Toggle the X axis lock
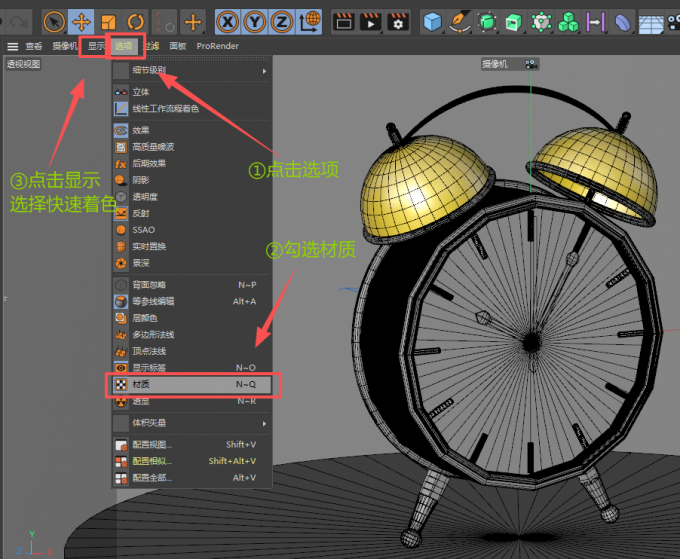Viewport: 680px width, 559px height. click(x=228, y=21)
